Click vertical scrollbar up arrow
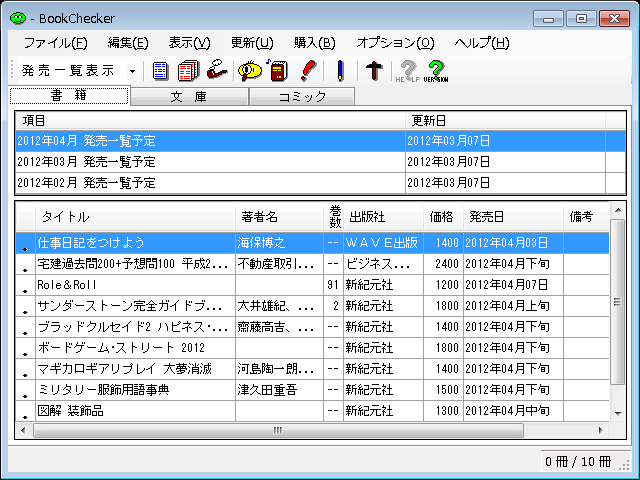 coord(618,210)
